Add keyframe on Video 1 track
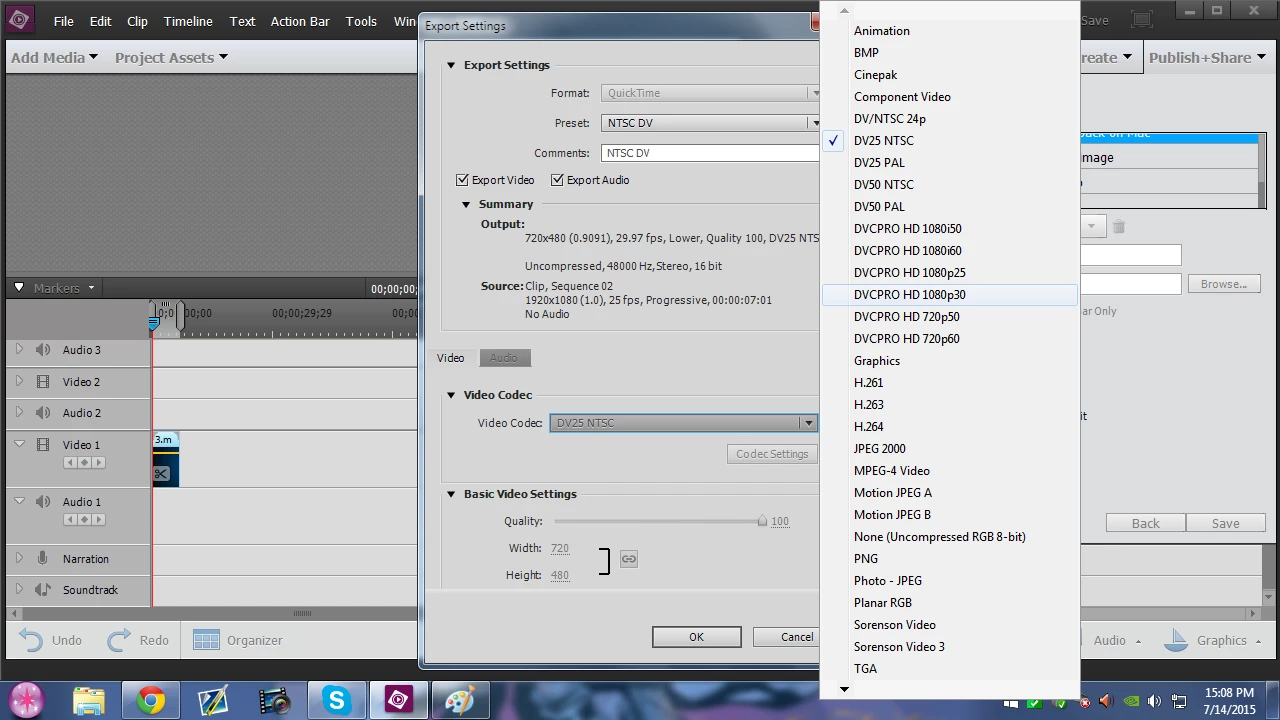Viewport: 1280px width, 720px height. tap(85, 463)
